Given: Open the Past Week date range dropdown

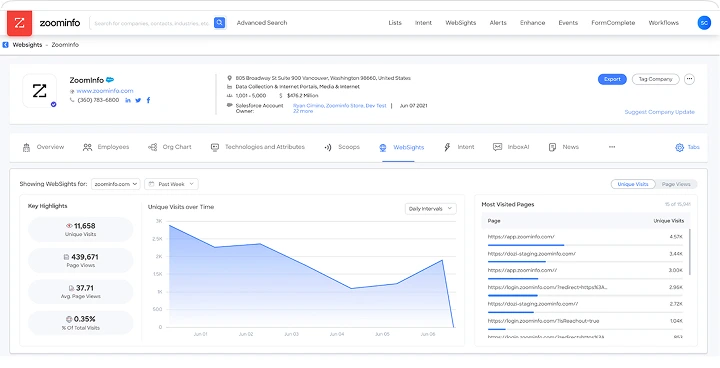Looking at the screenshot, I should pyautogui.click(x=171, y=184).
